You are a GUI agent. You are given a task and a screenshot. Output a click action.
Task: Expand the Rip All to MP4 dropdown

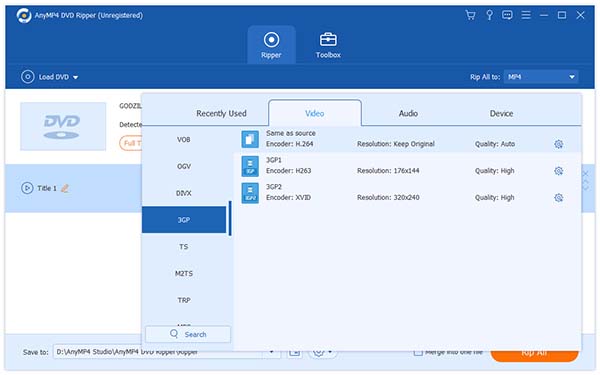541,77
